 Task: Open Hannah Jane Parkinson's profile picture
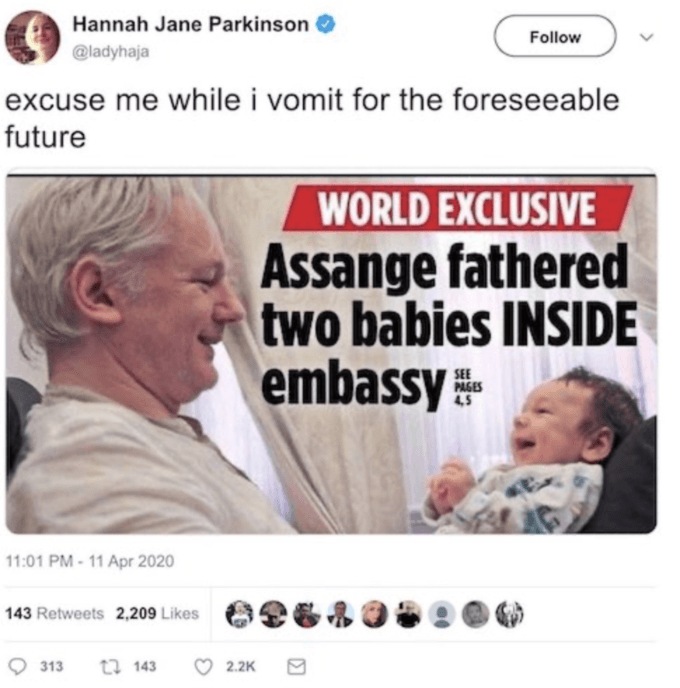(32, 37)
